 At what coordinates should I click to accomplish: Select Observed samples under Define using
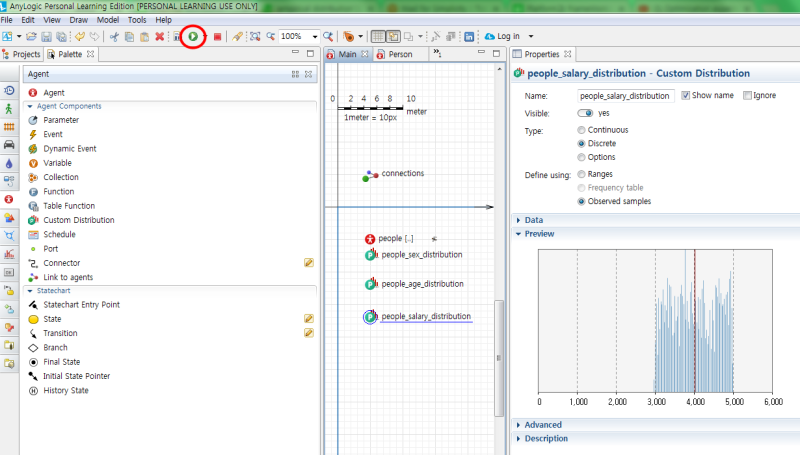581,201
